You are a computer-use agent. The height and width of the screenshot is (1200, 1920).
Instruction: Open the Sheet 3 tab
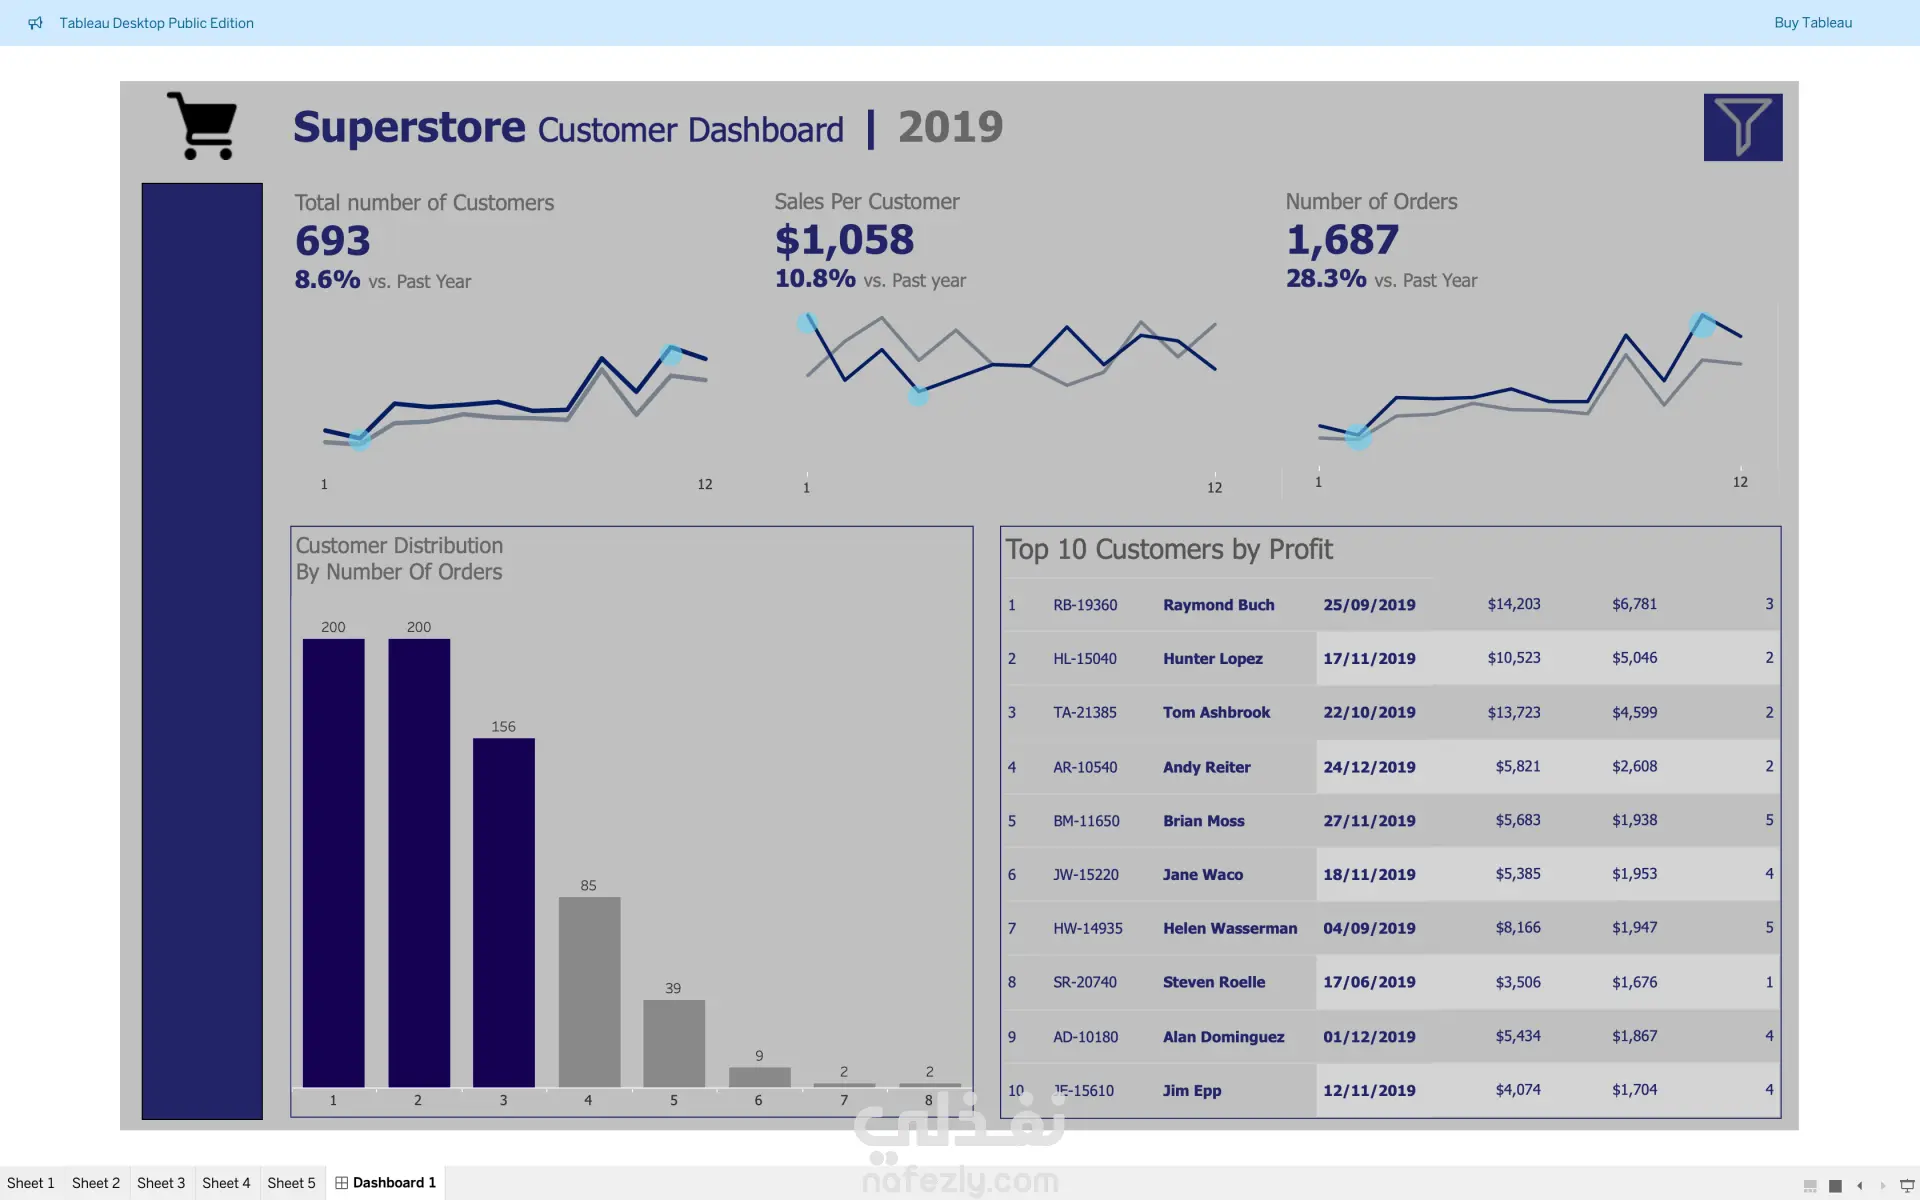(161, 1183)
